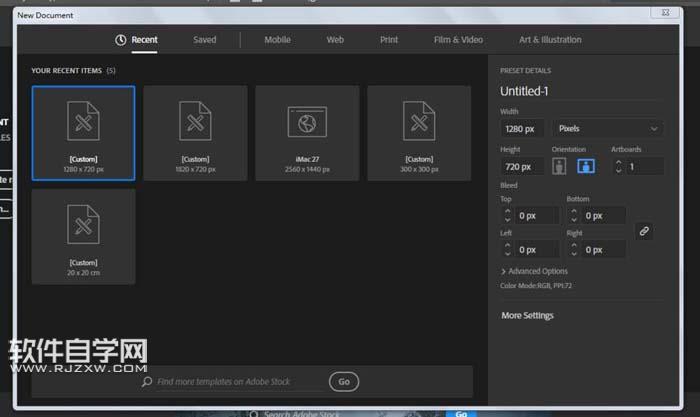700x417 pixels.
Task: Click the clock icon beside Recent
Action: pyautogui.click(x=121, y=40)
